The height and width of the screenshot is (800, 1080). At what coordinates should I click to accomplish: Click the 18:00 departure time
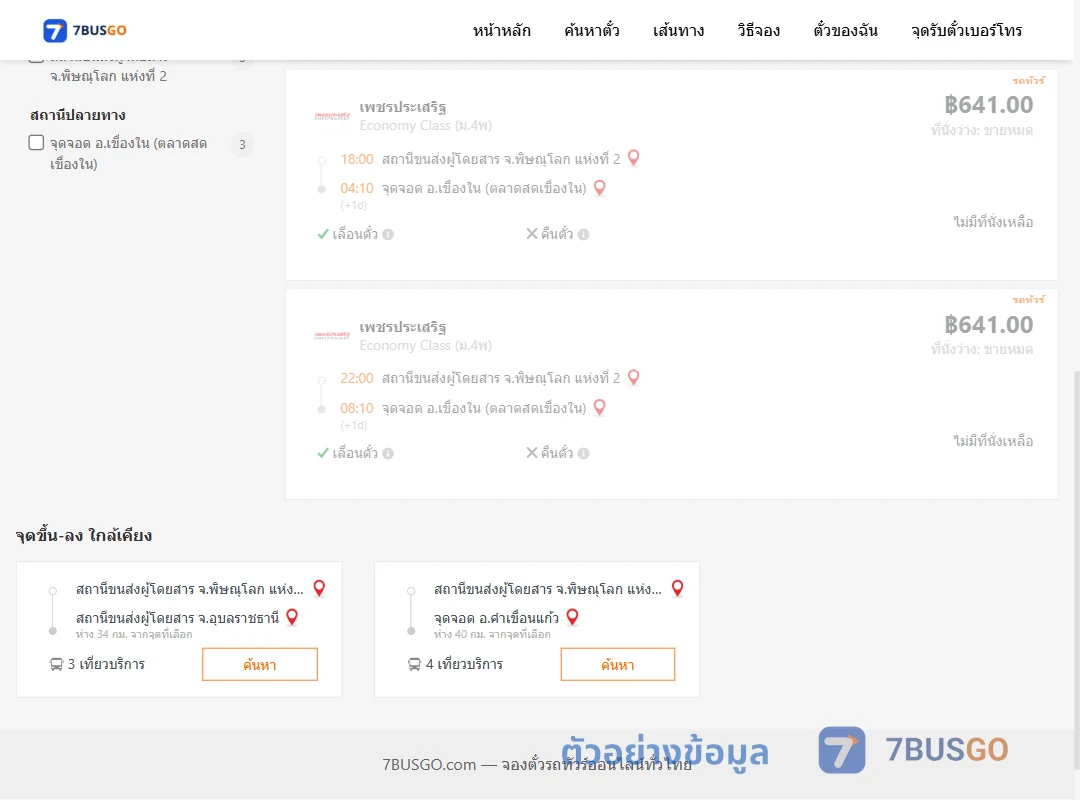(357, 159)
